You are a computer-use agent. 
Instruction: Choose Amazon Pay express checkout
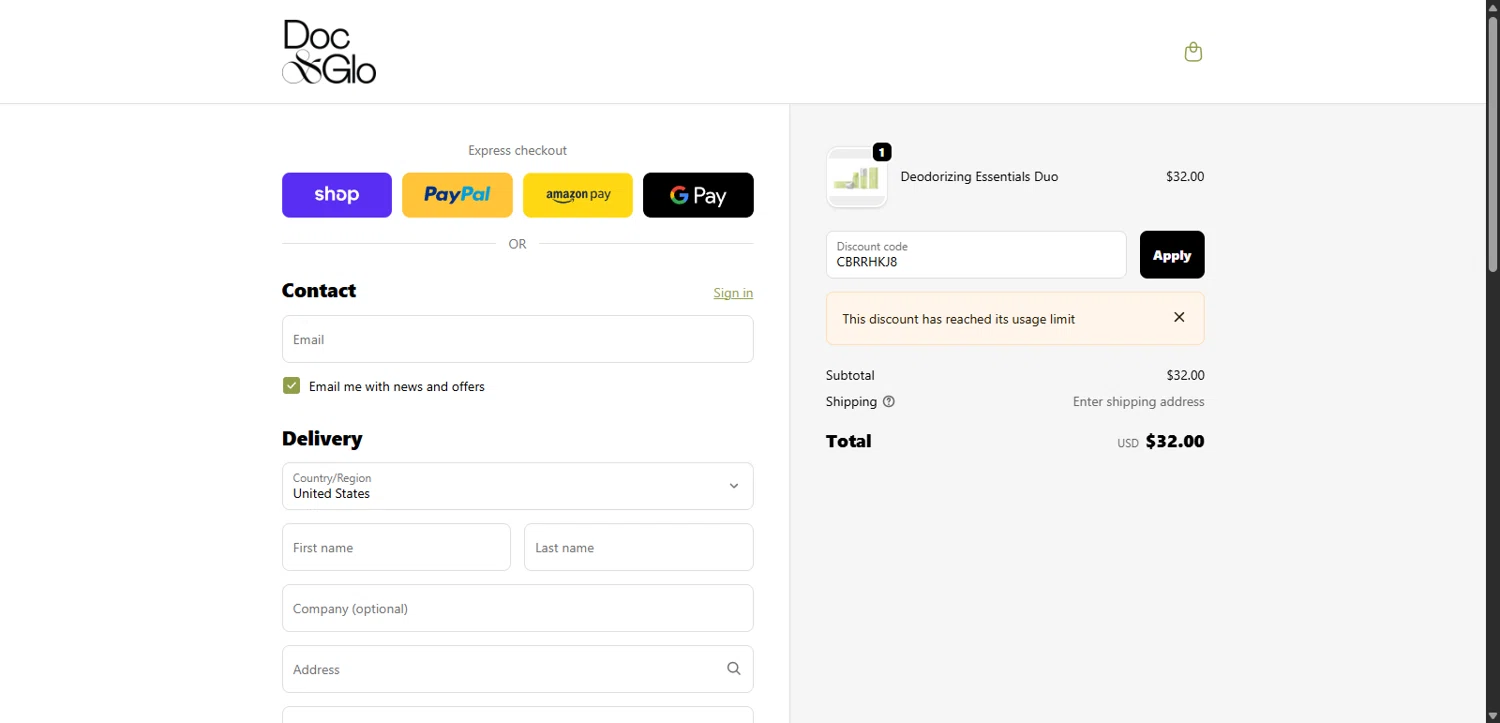[578, 195]
